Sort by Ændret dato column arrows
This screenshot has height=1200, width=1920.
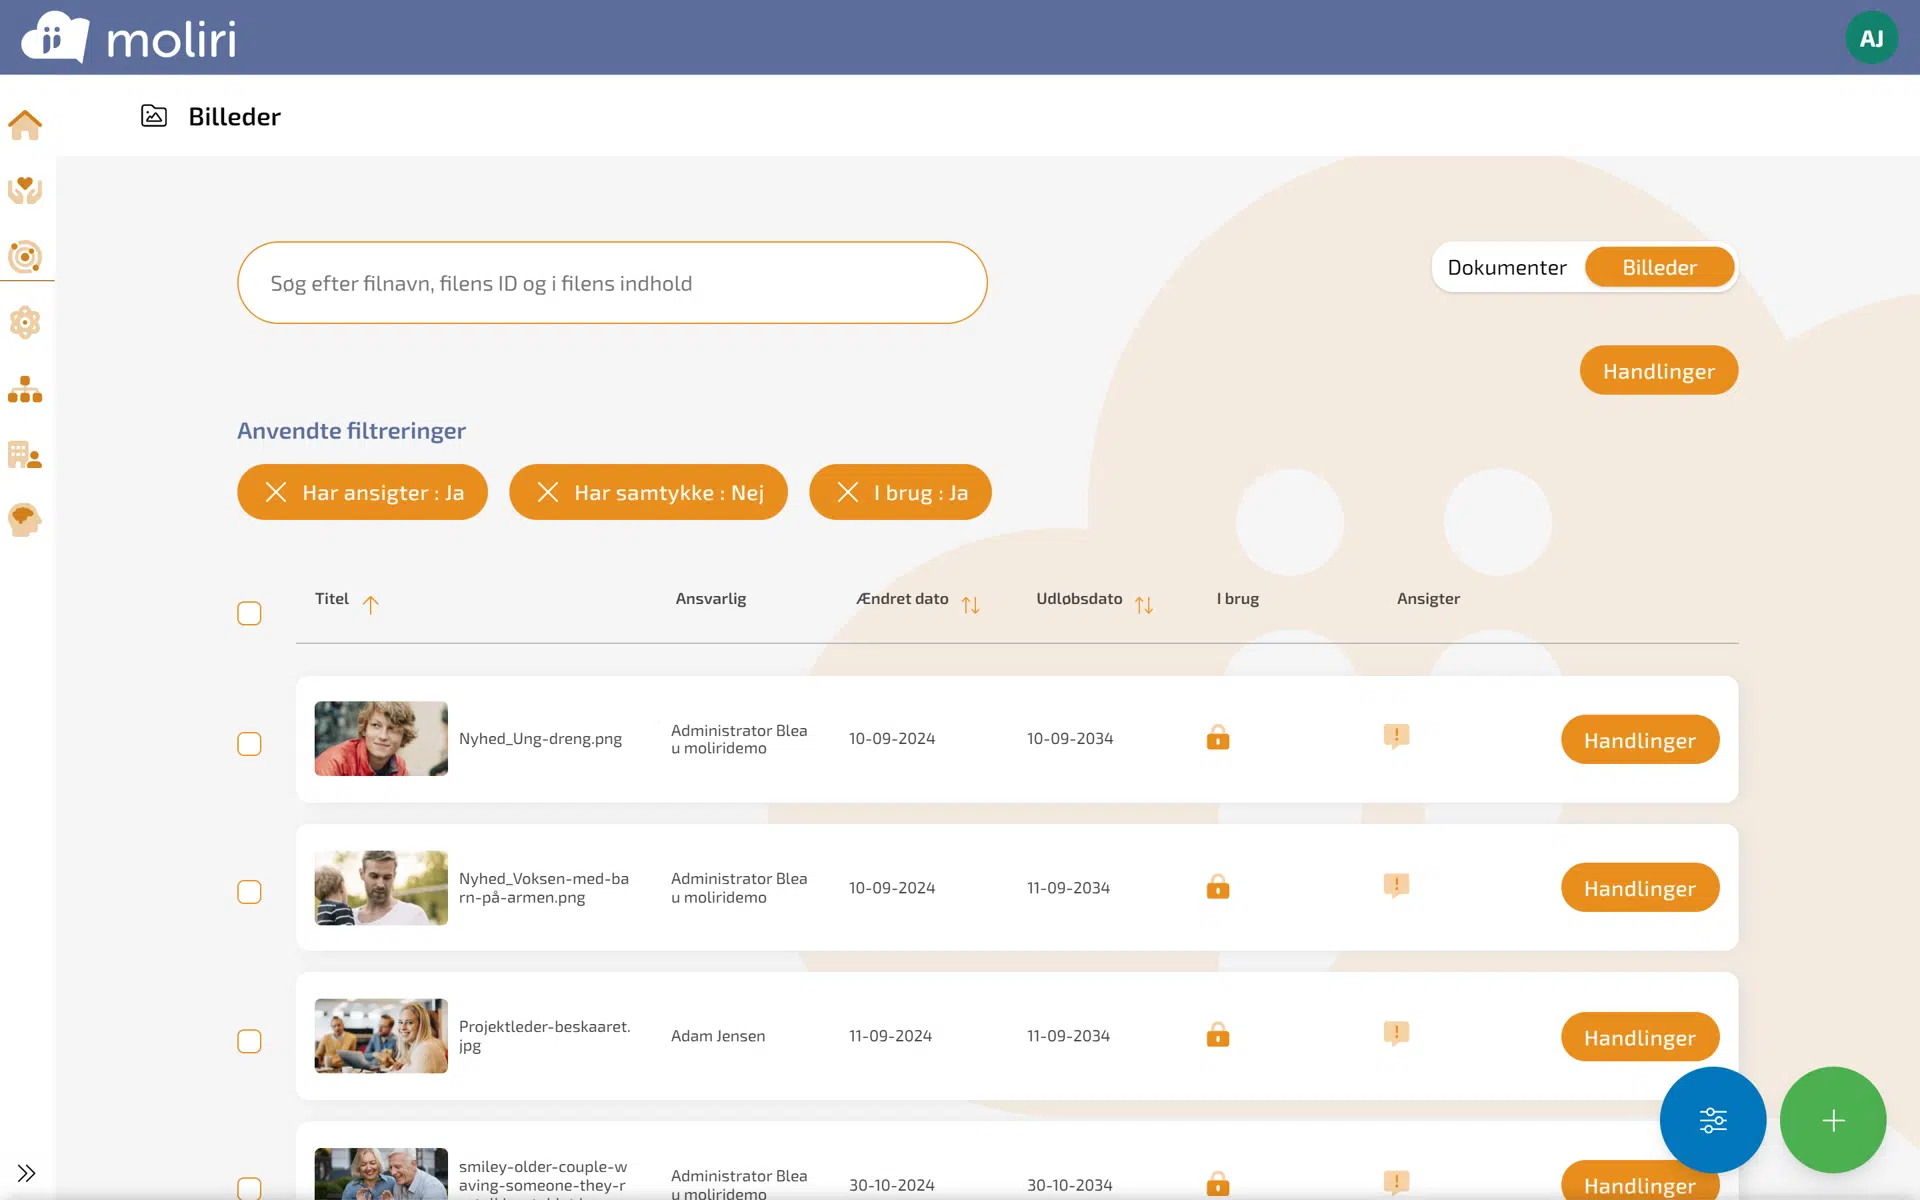coord(970,605)
